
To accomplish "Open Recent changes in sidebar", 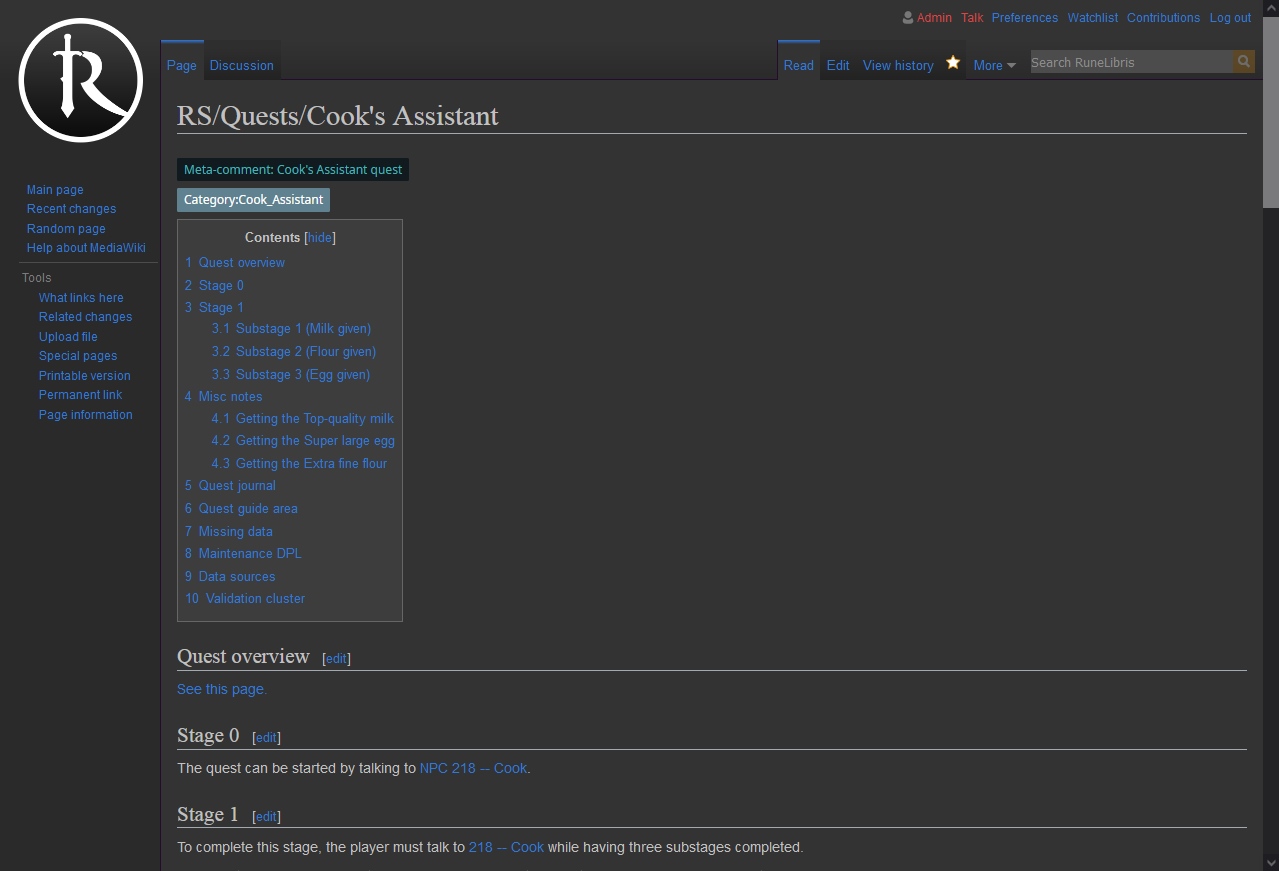I will pyautogui.click(x=71, y=209).
